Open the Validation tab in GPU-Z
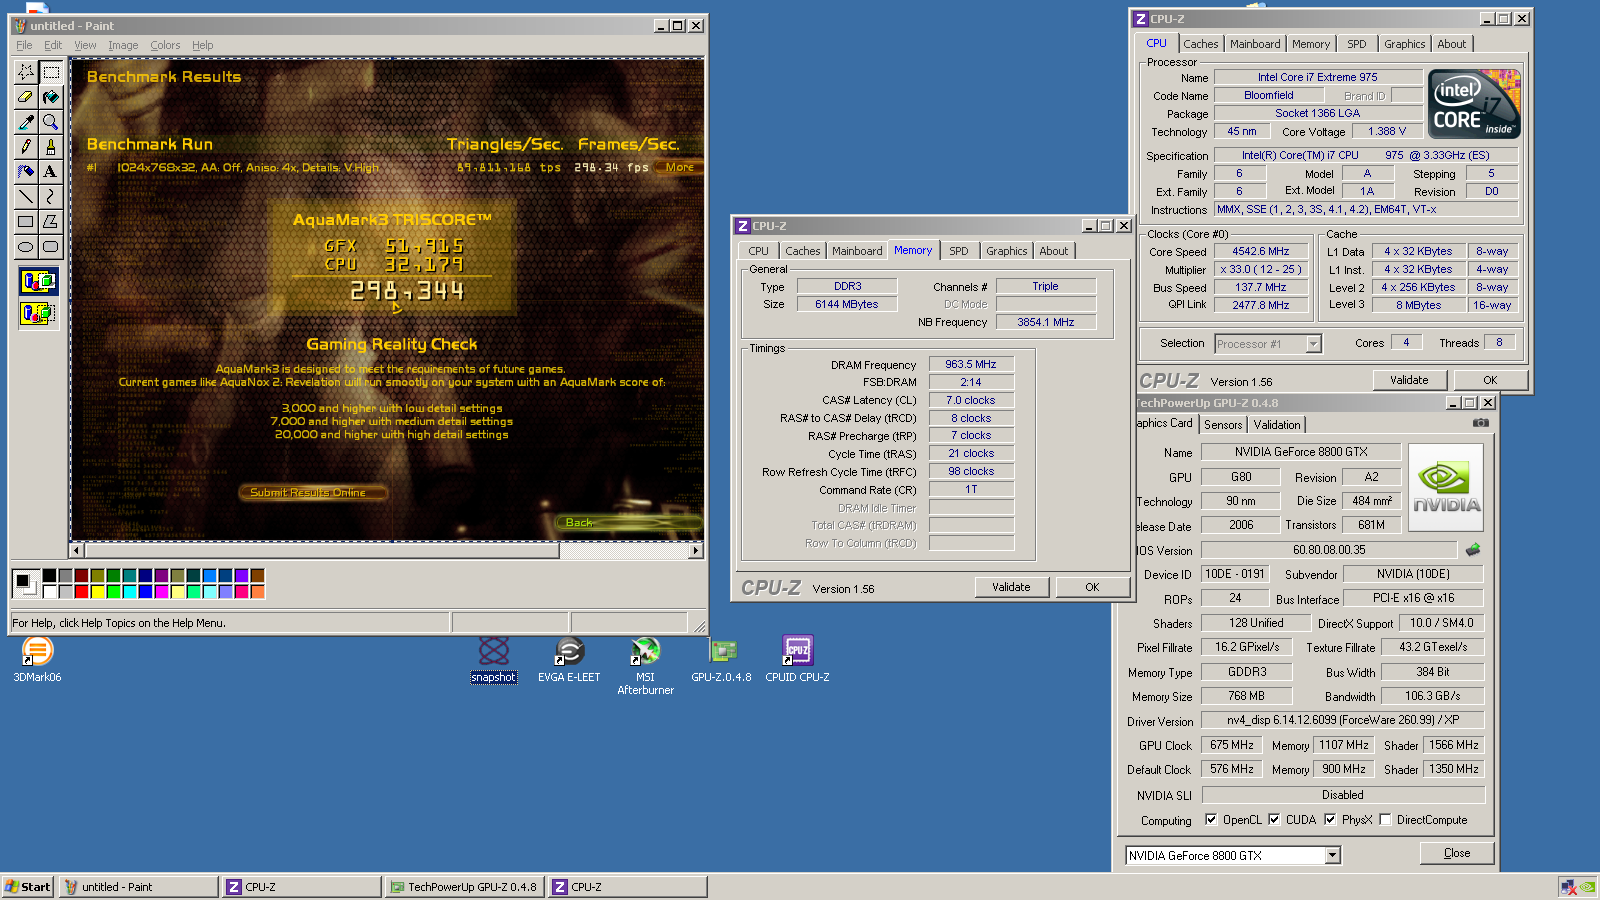1600x900 pixels. click(1277, 425)
